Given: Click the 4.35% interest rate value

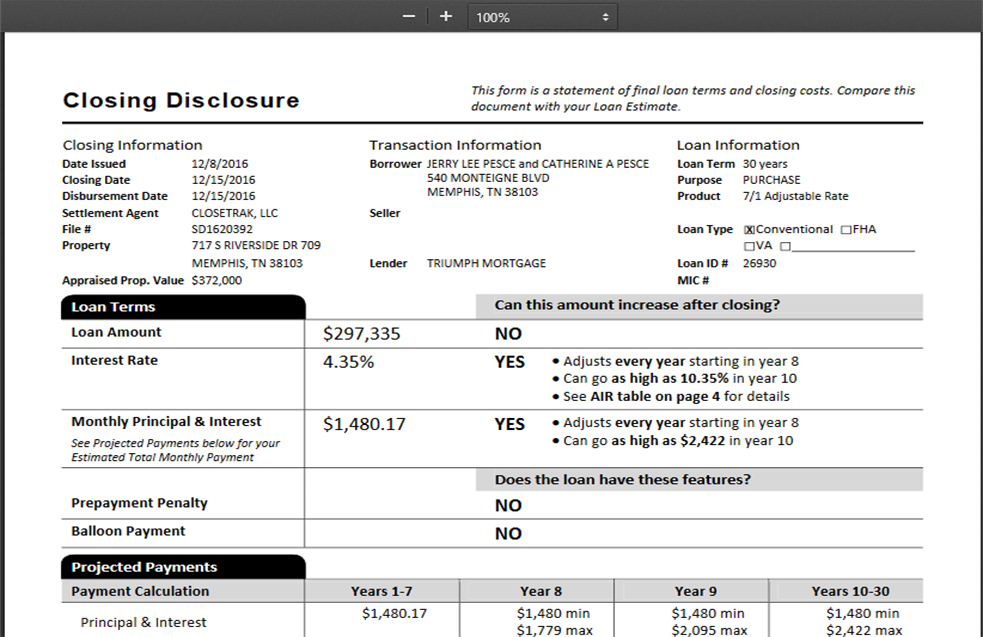Looking at the screenshot, I should [x=348, y=362].
